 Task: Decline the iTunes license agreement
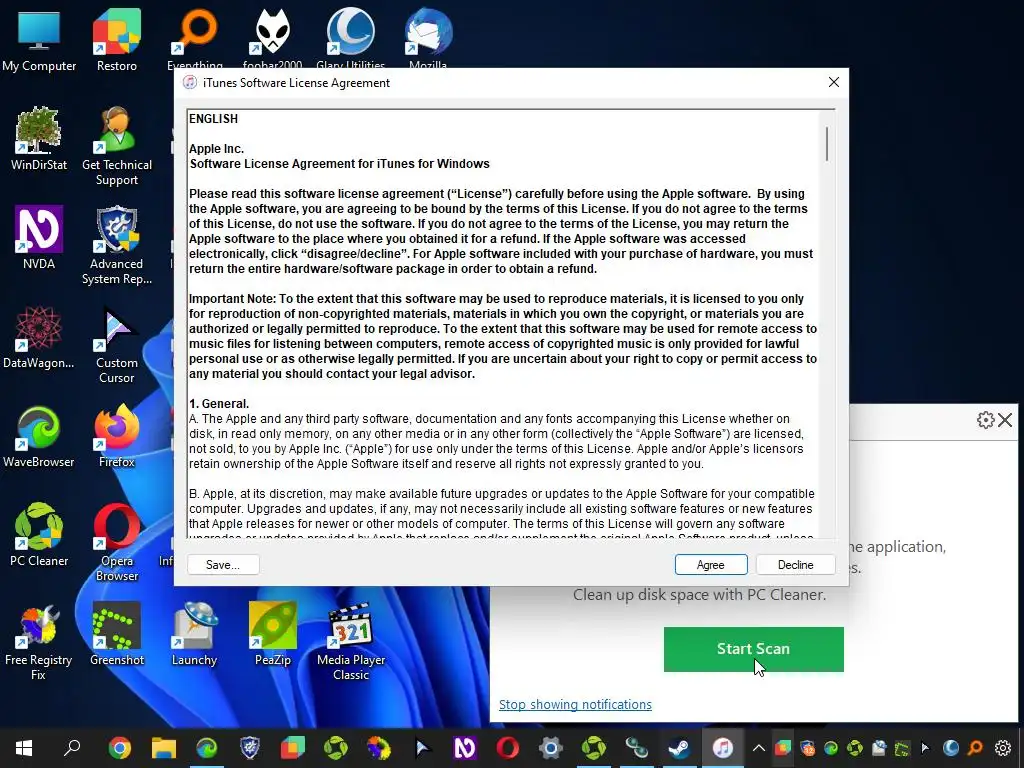pos(795,565)
